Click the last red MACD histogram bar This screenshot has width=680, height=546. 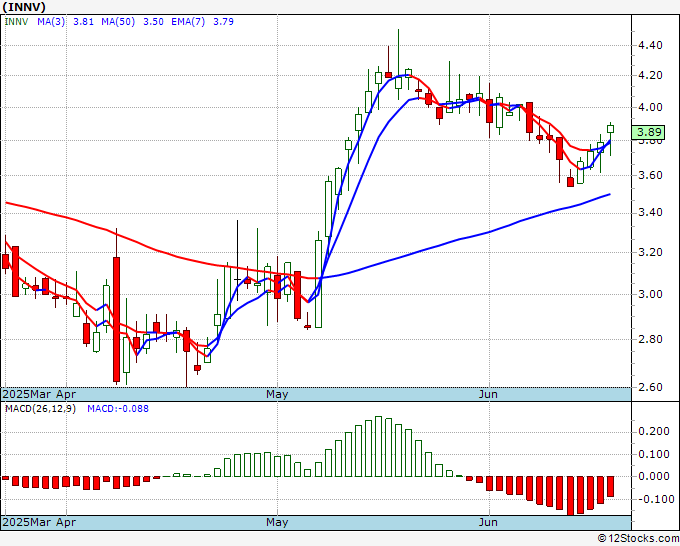click(x=610, y=486)
